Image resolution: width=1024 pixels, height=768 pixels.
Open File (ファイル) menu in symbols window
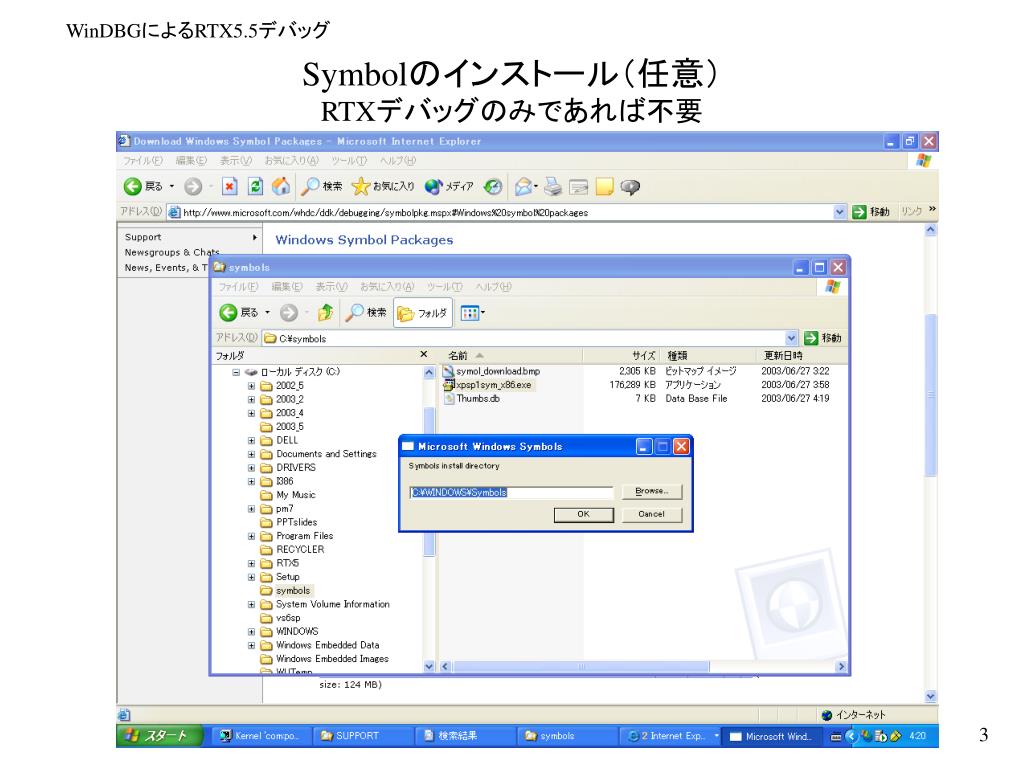click(238, 287)
